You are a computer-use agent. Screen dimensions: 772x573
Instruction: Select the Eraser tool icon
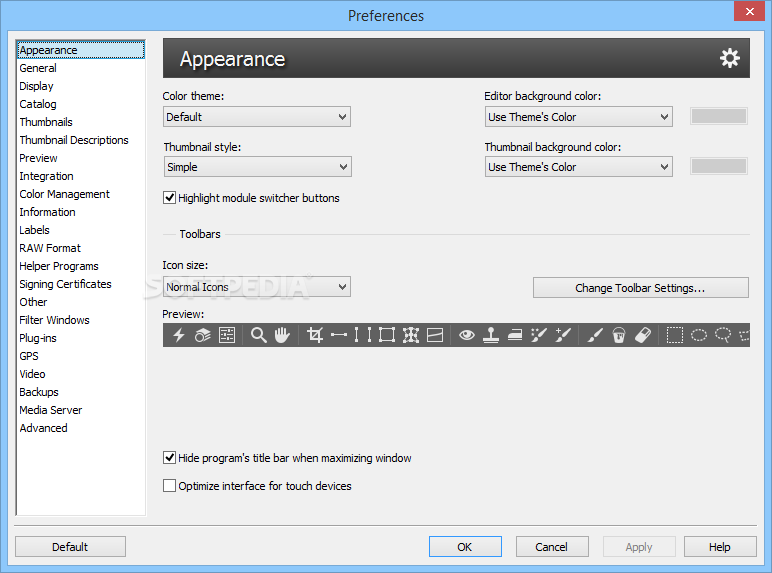[x=643, y=335]
